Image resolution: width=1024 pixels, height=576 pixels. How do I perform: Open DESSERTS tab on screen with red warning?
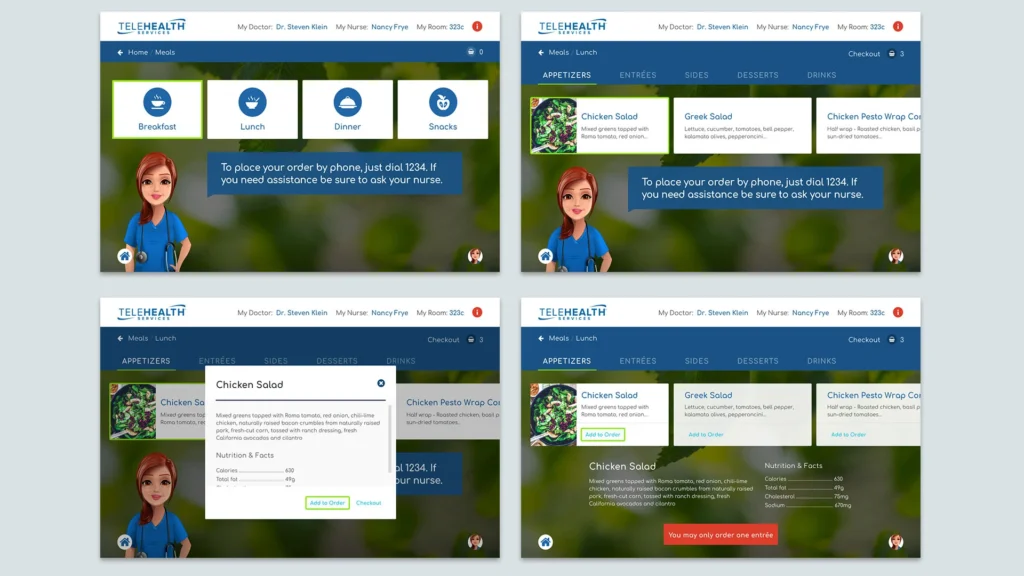coord(758,361)
